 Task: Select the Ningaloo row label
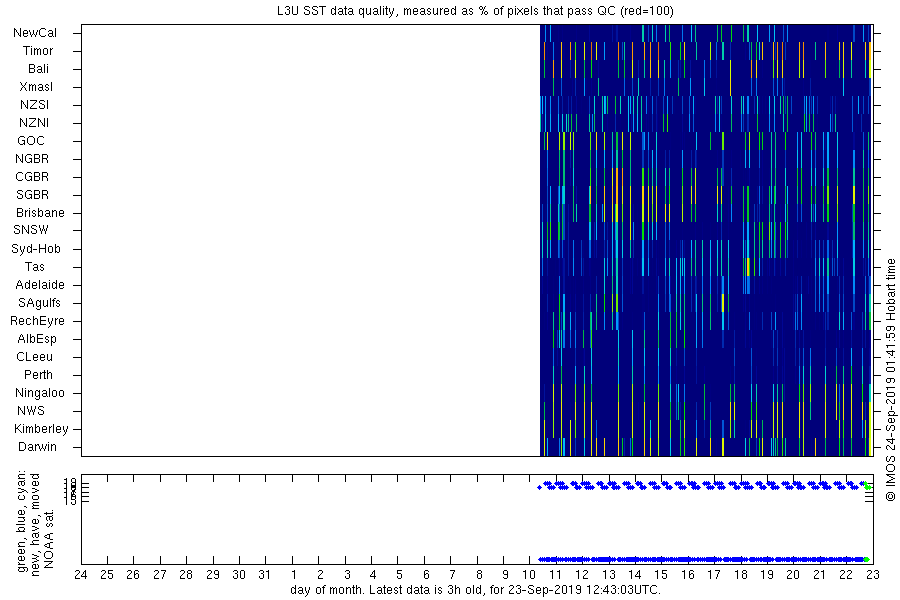[x=40, y=393]
